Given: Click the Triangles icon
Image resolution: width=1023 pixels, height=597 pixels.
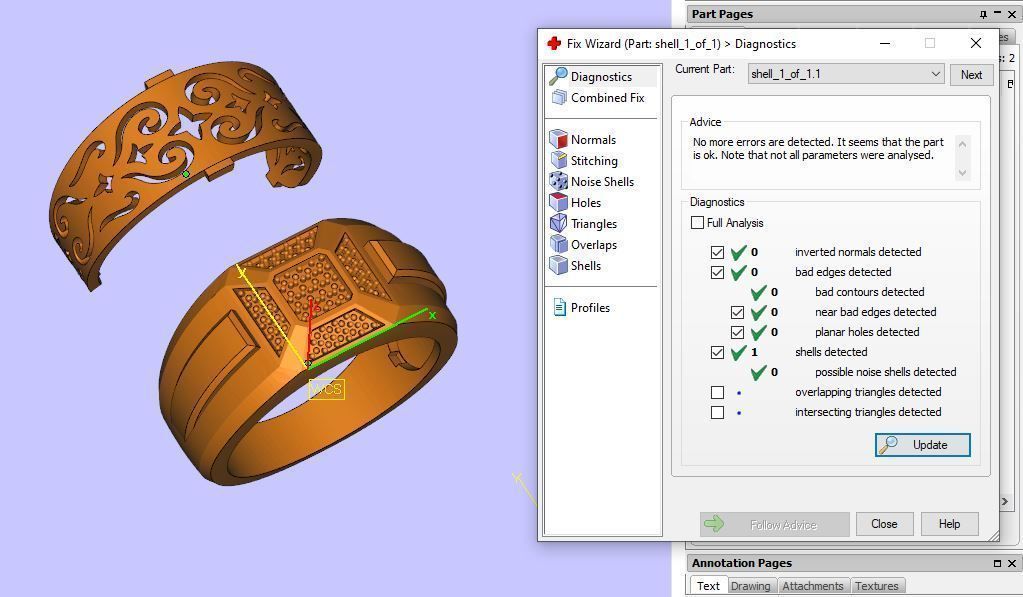Looking at the screenshot, I should coord(558,223).
